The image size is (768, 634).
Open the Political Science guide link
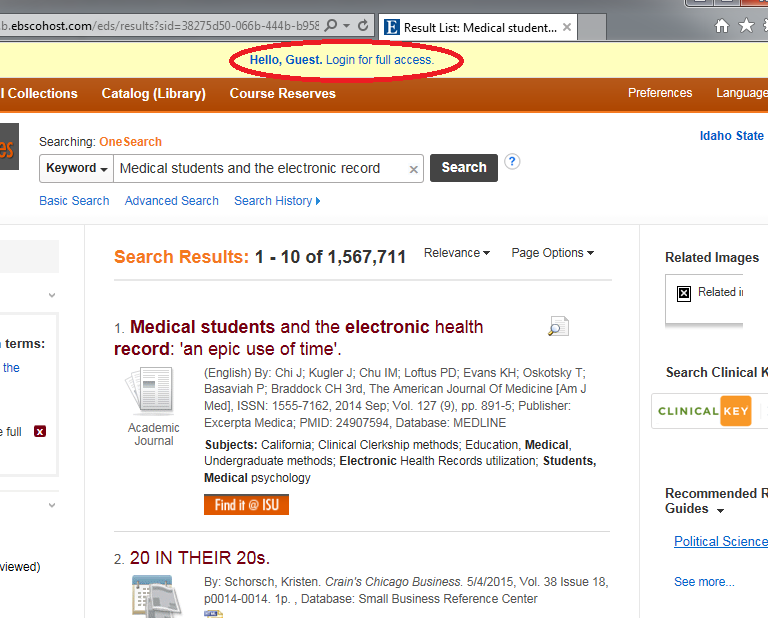721,541
